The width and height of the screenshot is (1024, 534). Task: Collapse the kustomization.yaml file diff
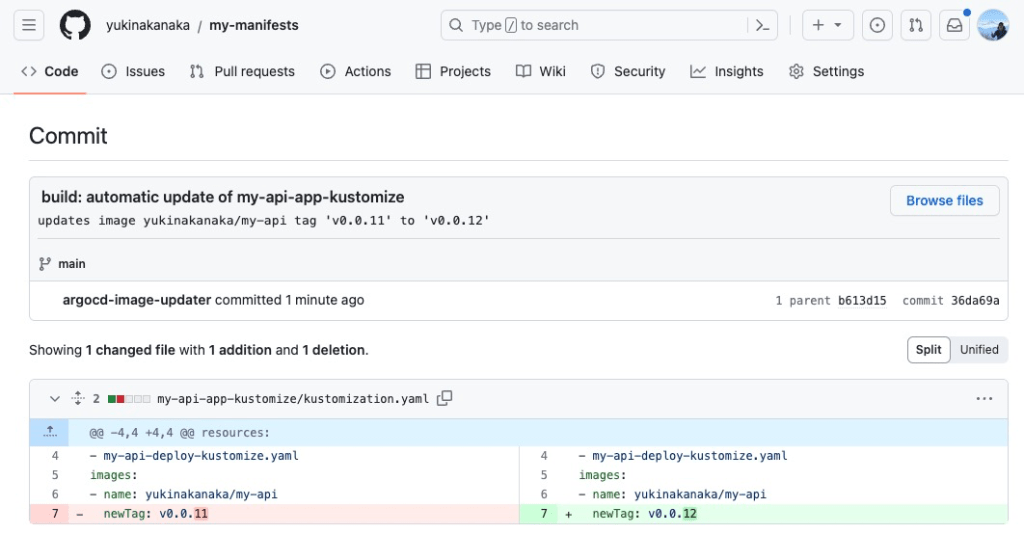click(55, 398)
